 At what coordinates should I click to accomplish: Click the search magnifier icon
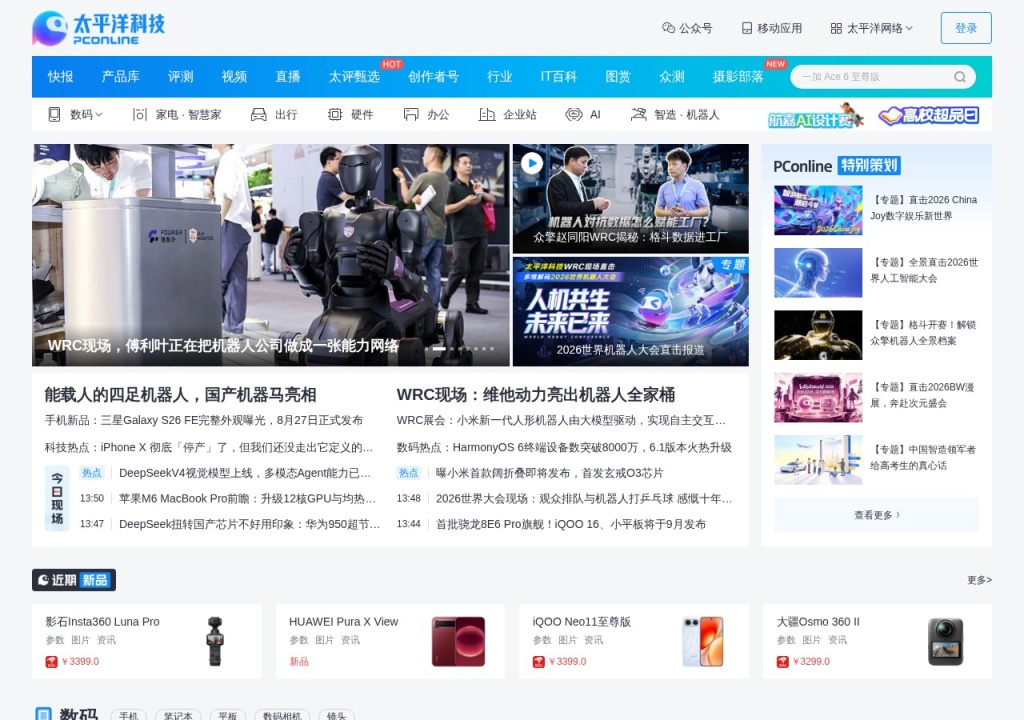959,76
